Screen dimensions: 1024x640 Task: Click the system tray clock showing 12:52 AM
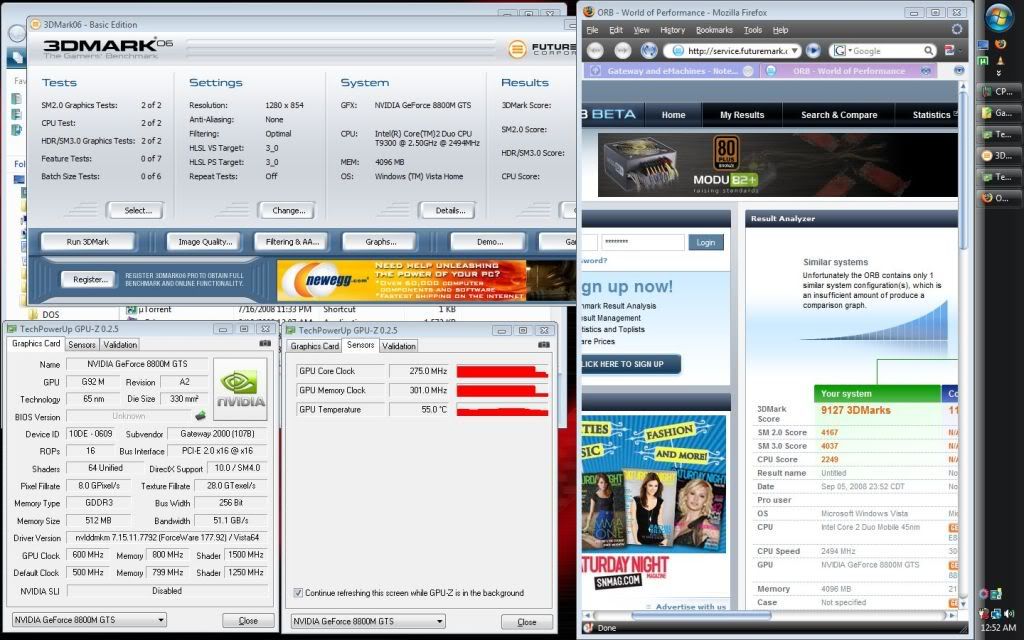coord(999,628)
